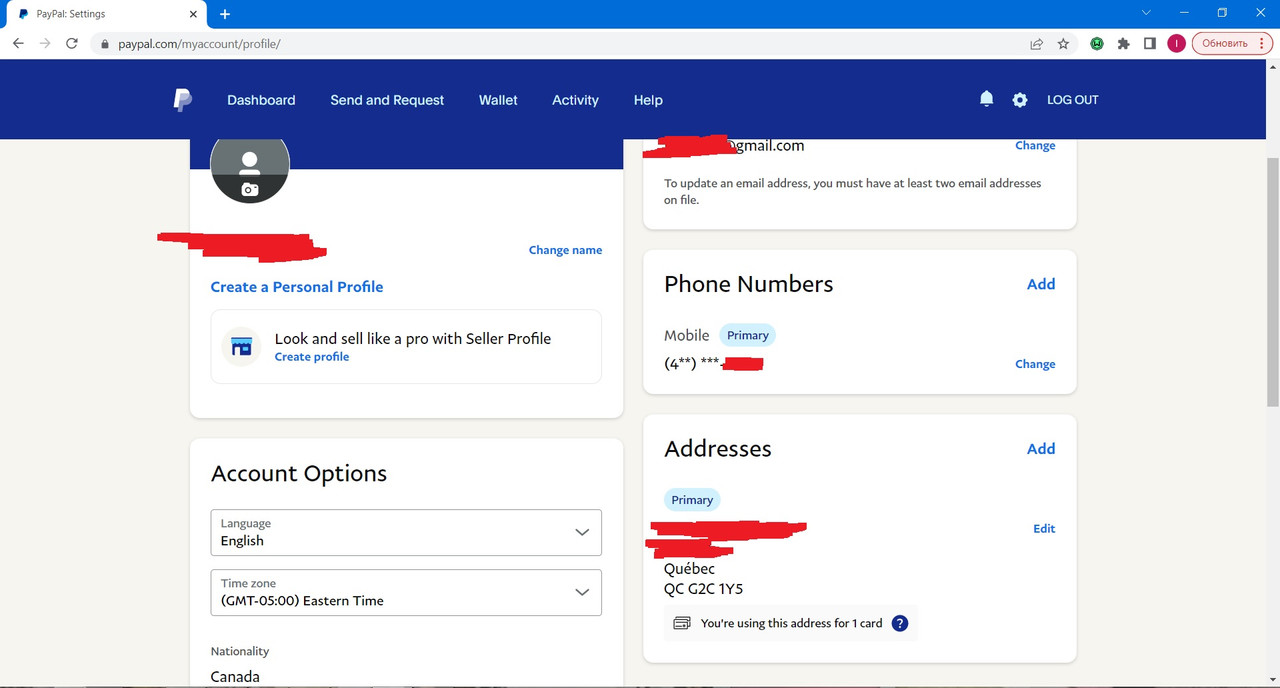Click LOG OUT
This screenshot has width=1280, height=688.
[1072, 100]
